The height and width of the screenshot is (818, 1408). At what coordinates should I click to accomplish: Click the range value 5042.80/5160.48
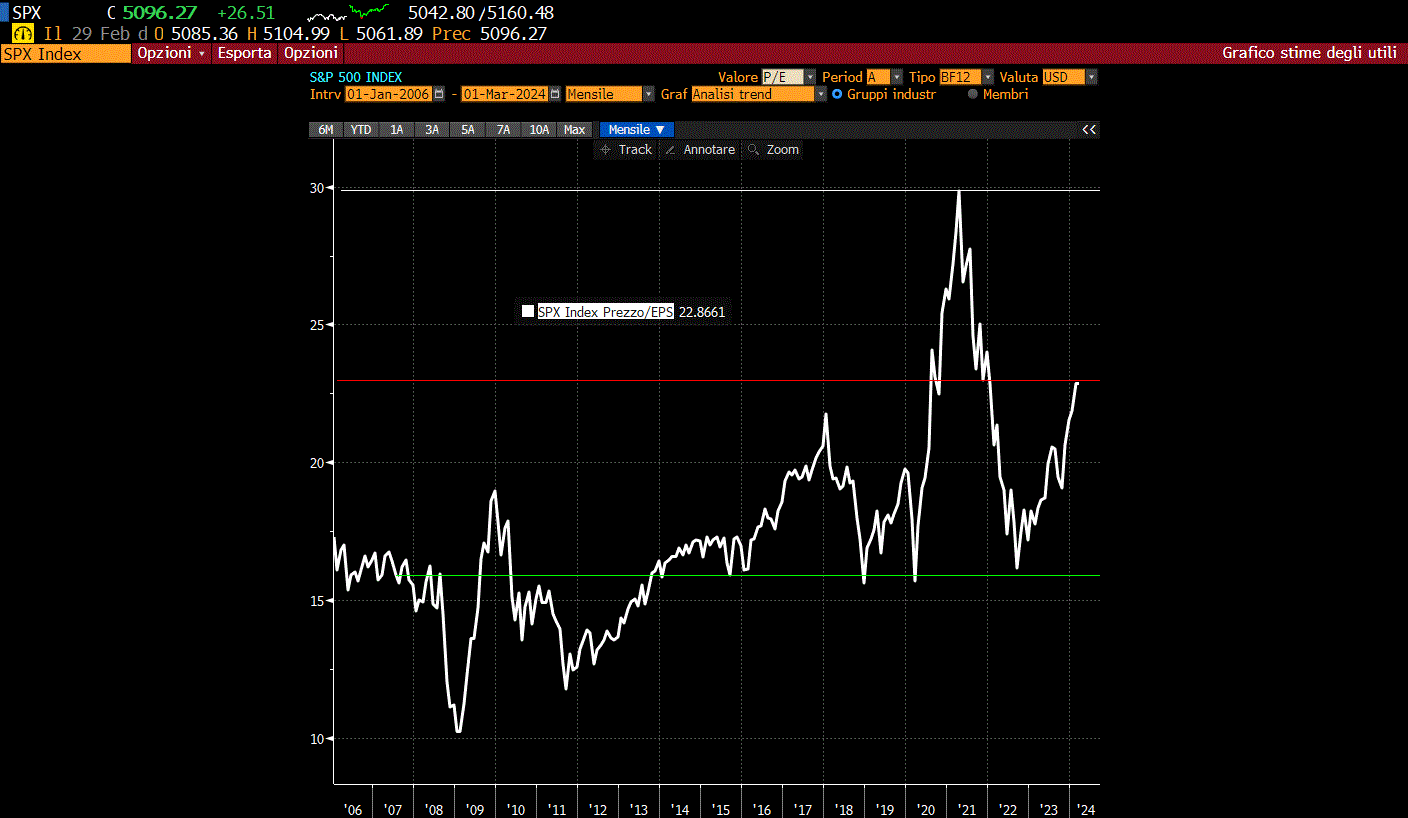tap(481, 13)
